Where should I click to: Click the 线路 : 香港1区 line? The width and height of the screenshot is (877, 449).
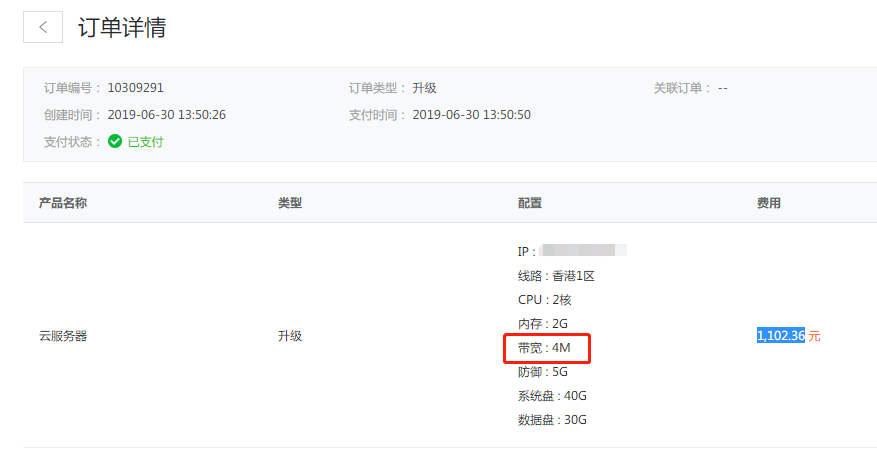coord(556,276)
